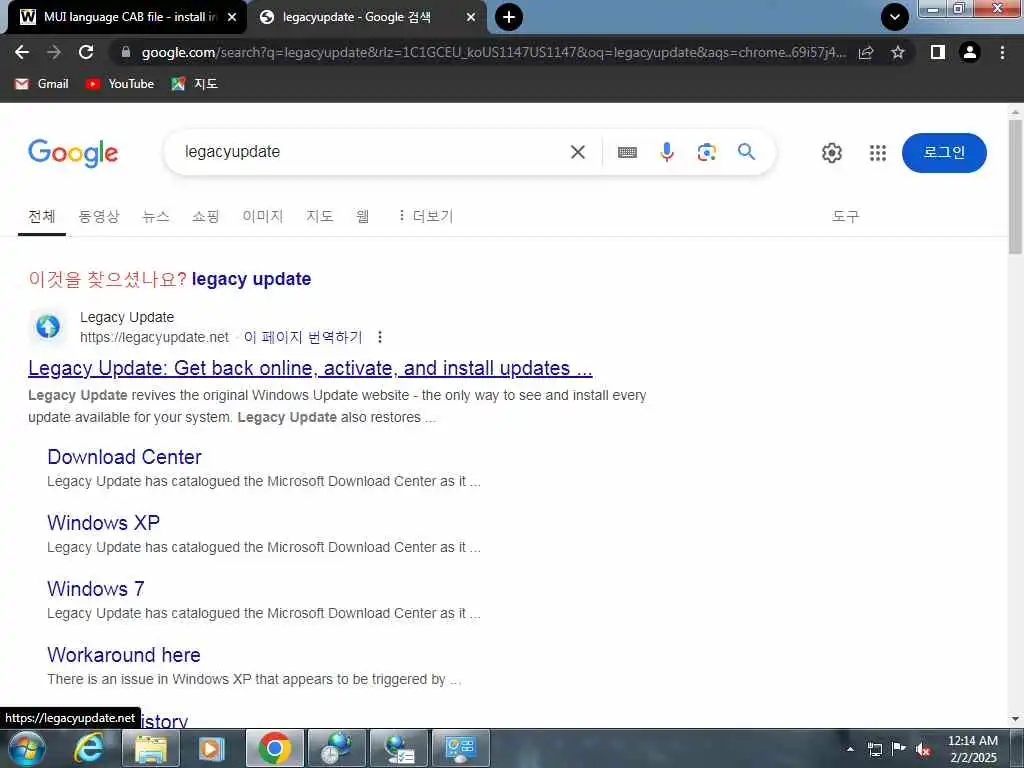Open the Google apps grid
This screenshot has height=768, width=1024.
[878, 153]
